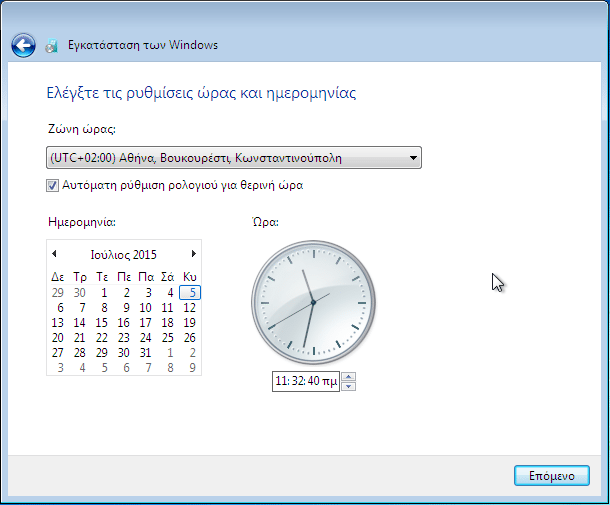
Task: Show previous month in the calendar
Action: pos(54,254)
